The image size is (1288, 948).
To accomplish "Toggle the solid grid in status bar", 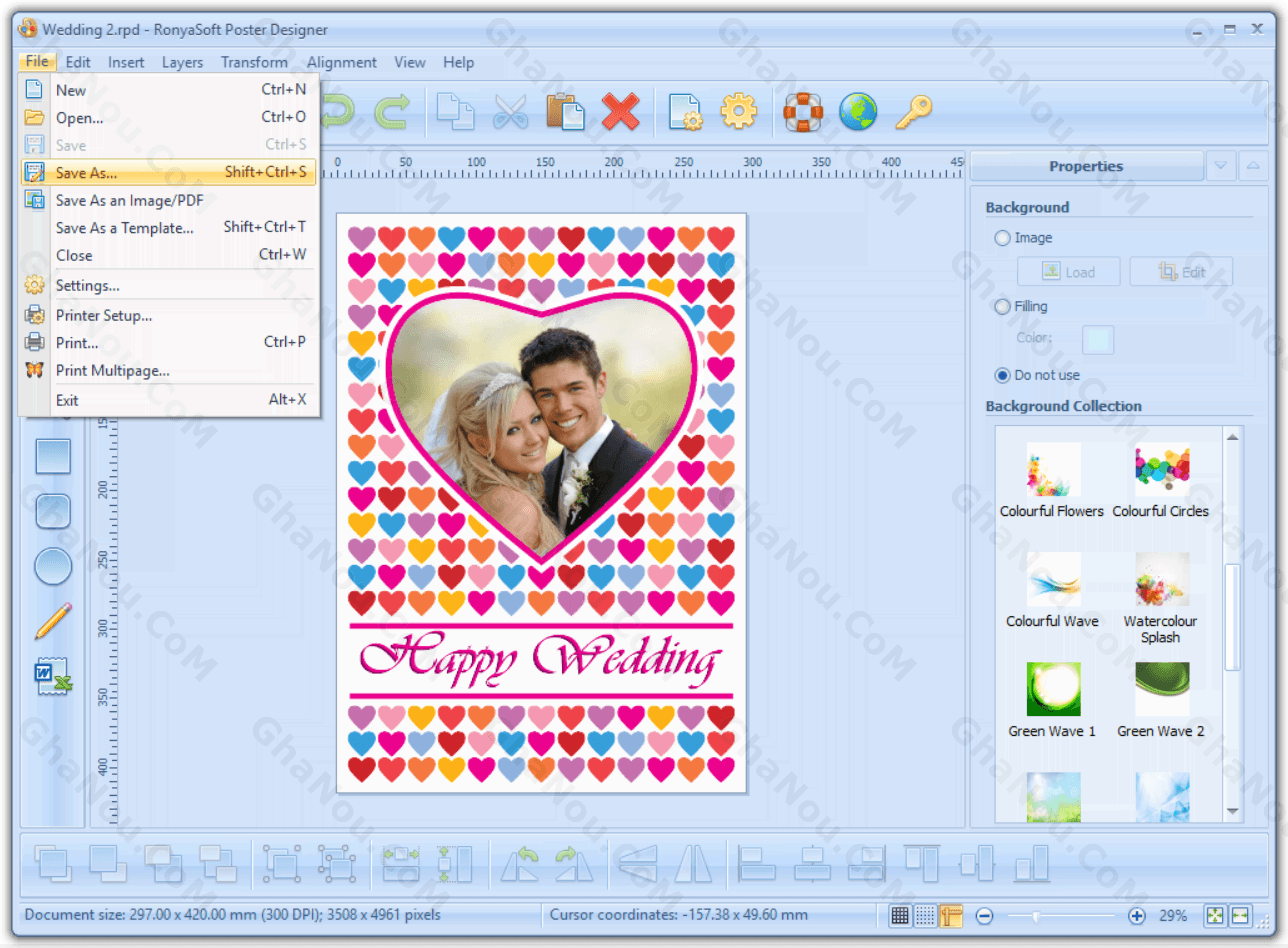I will click(x=899, y=915).
